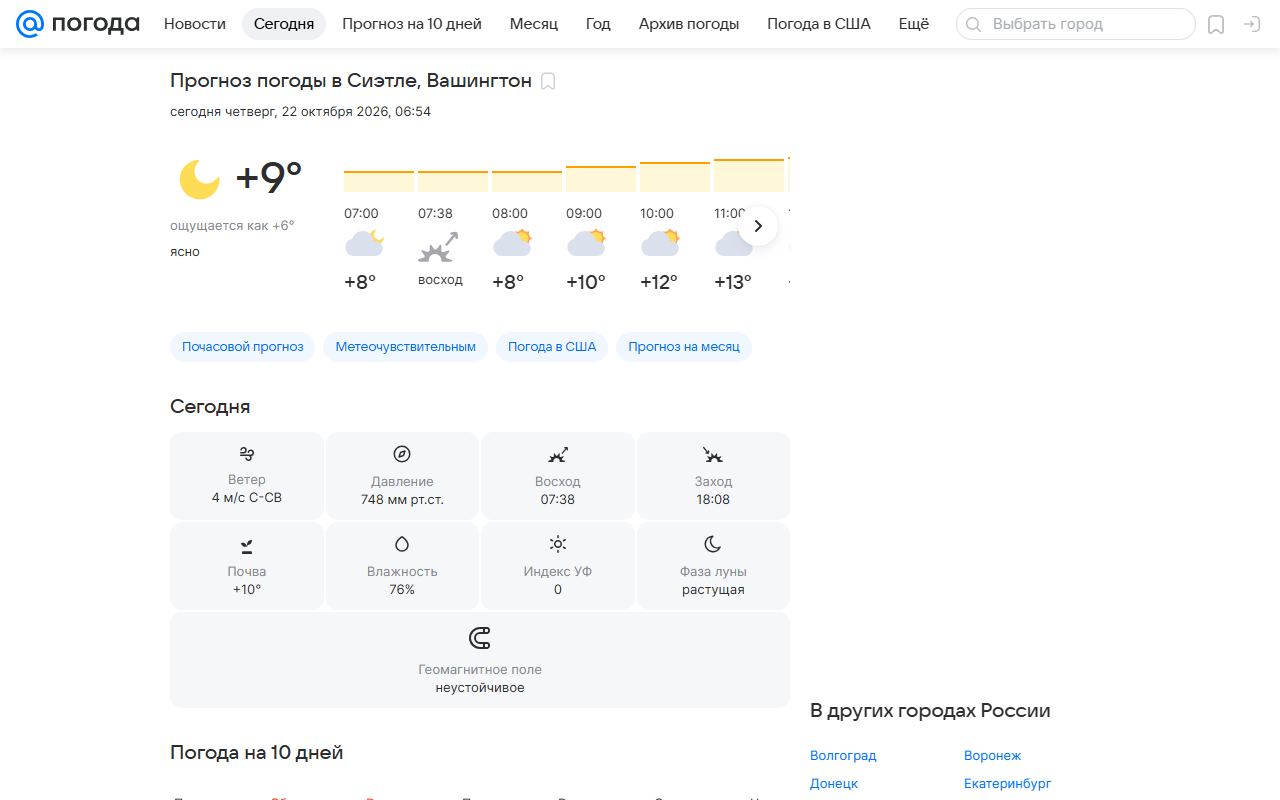Open the Донецк city link
Screen dimensions: 1280x800
834,784
